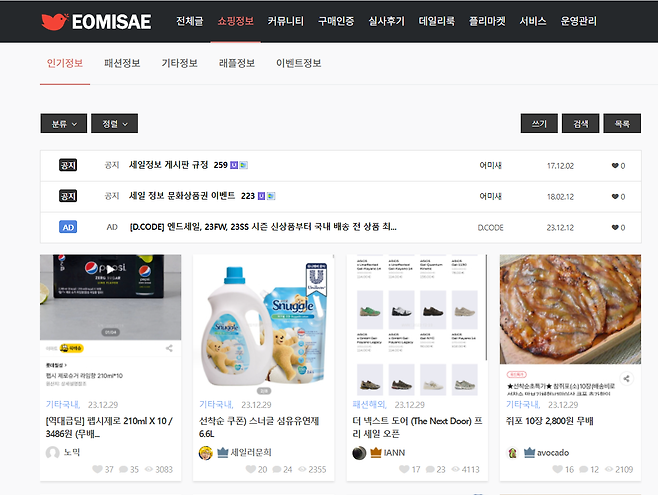Open the 정렬 sort dropdown
The width and height of the screenshot is (658, 495).
115,123
